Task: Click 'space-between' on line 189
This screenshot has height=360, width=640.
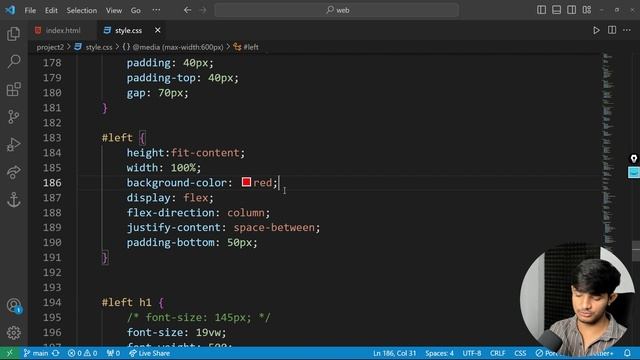Action: (274, 227)
